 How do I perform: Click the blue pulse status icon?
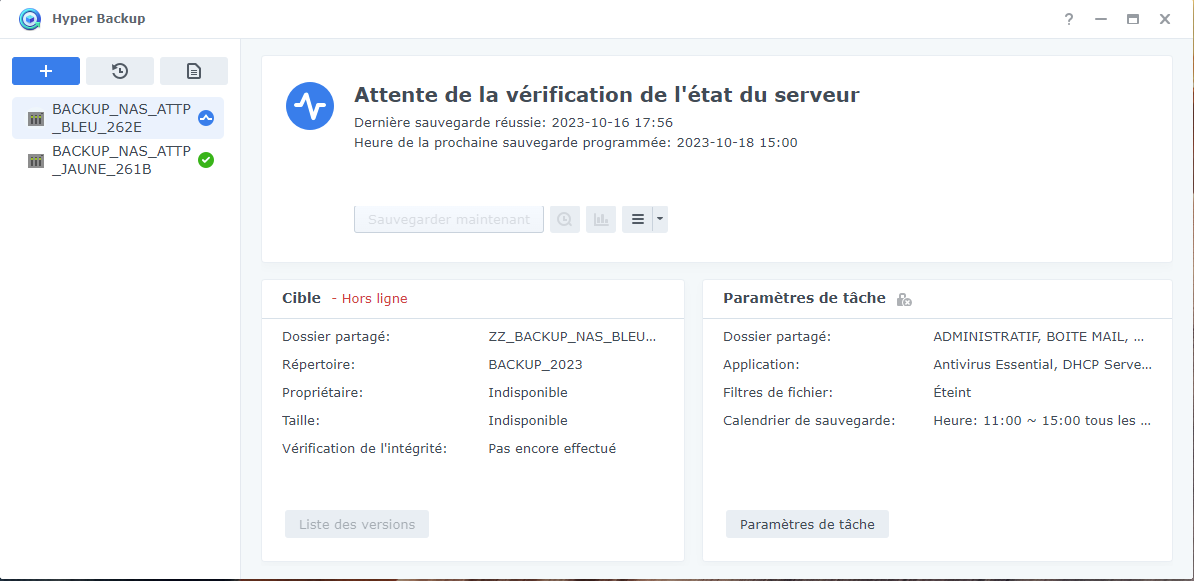click(x=310, y=106)
